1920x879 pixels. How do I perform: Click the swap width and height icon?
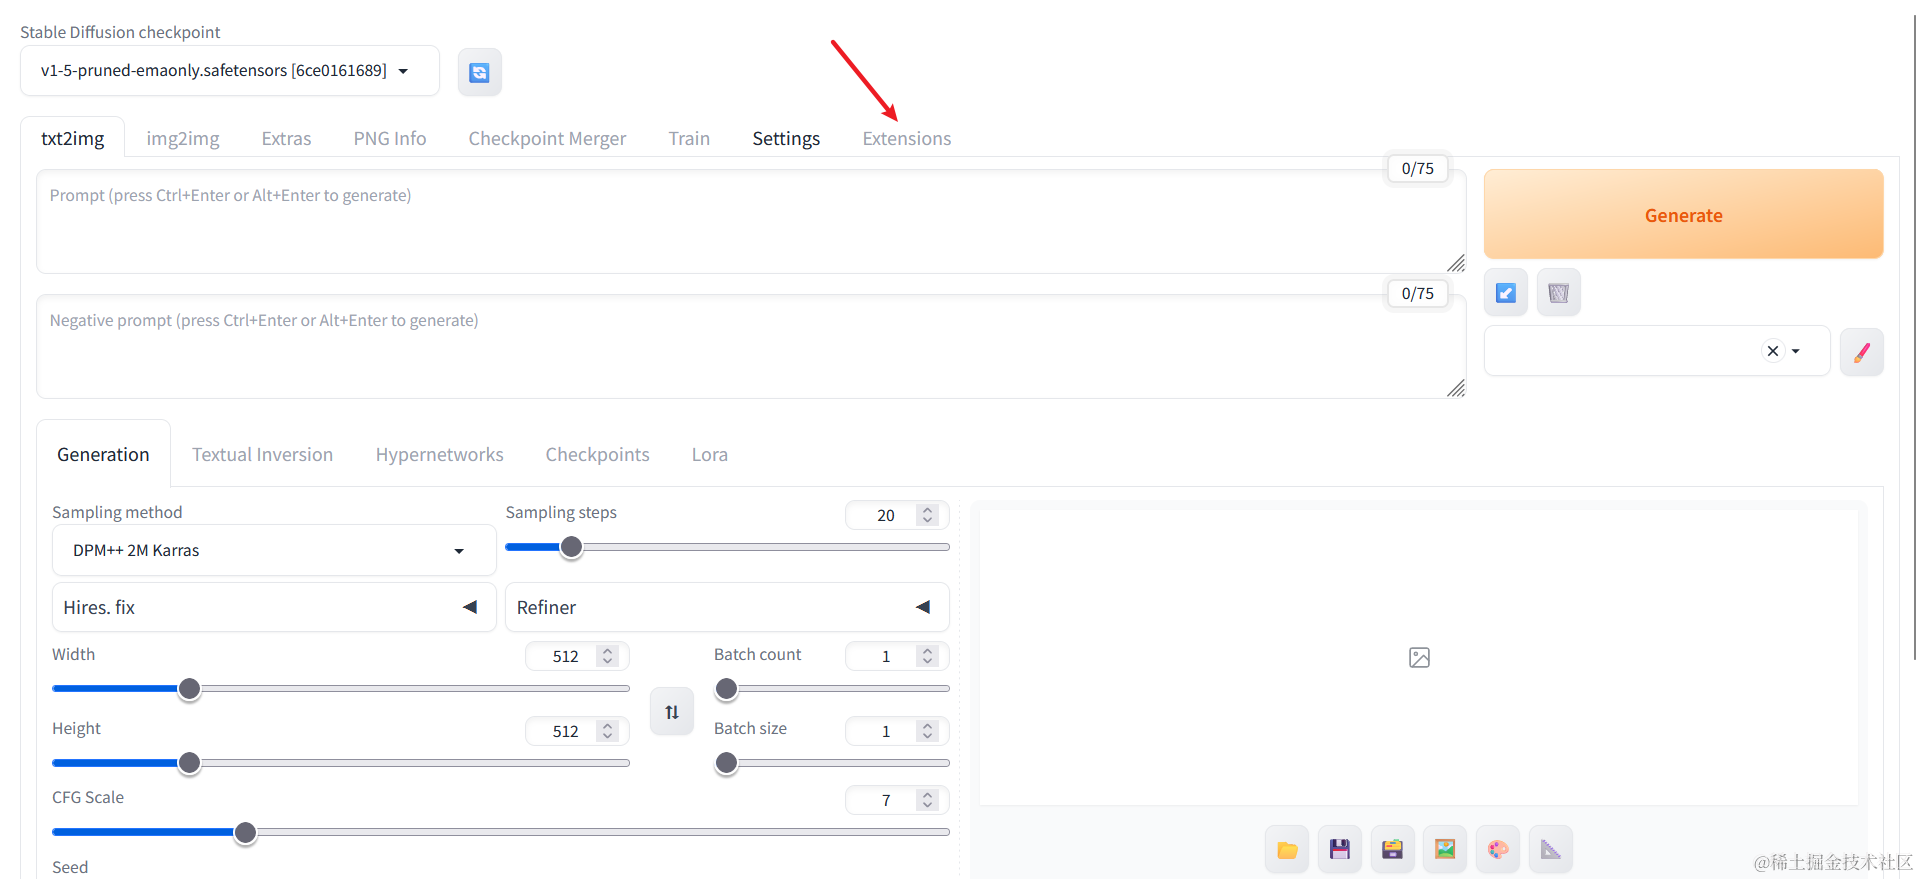672,712
